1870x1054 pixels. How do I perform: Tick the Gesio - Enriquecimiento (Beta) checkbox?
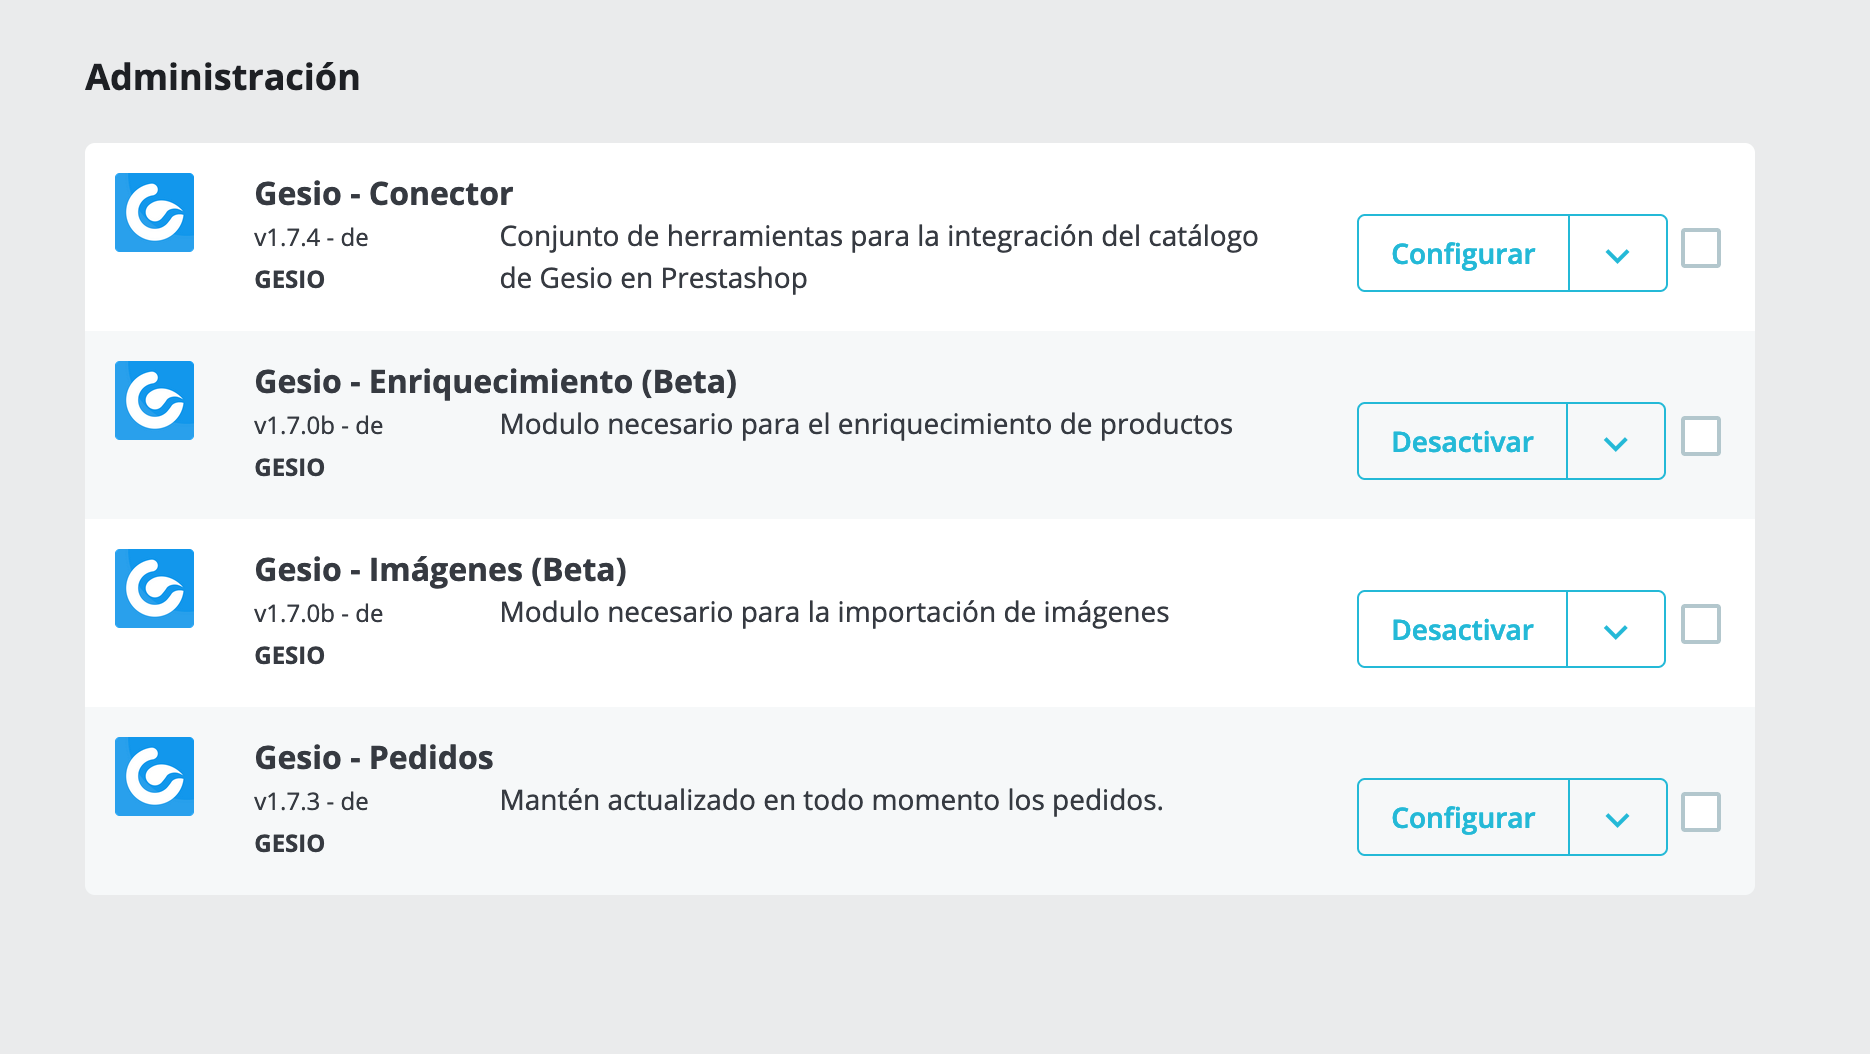(1700, 436)
